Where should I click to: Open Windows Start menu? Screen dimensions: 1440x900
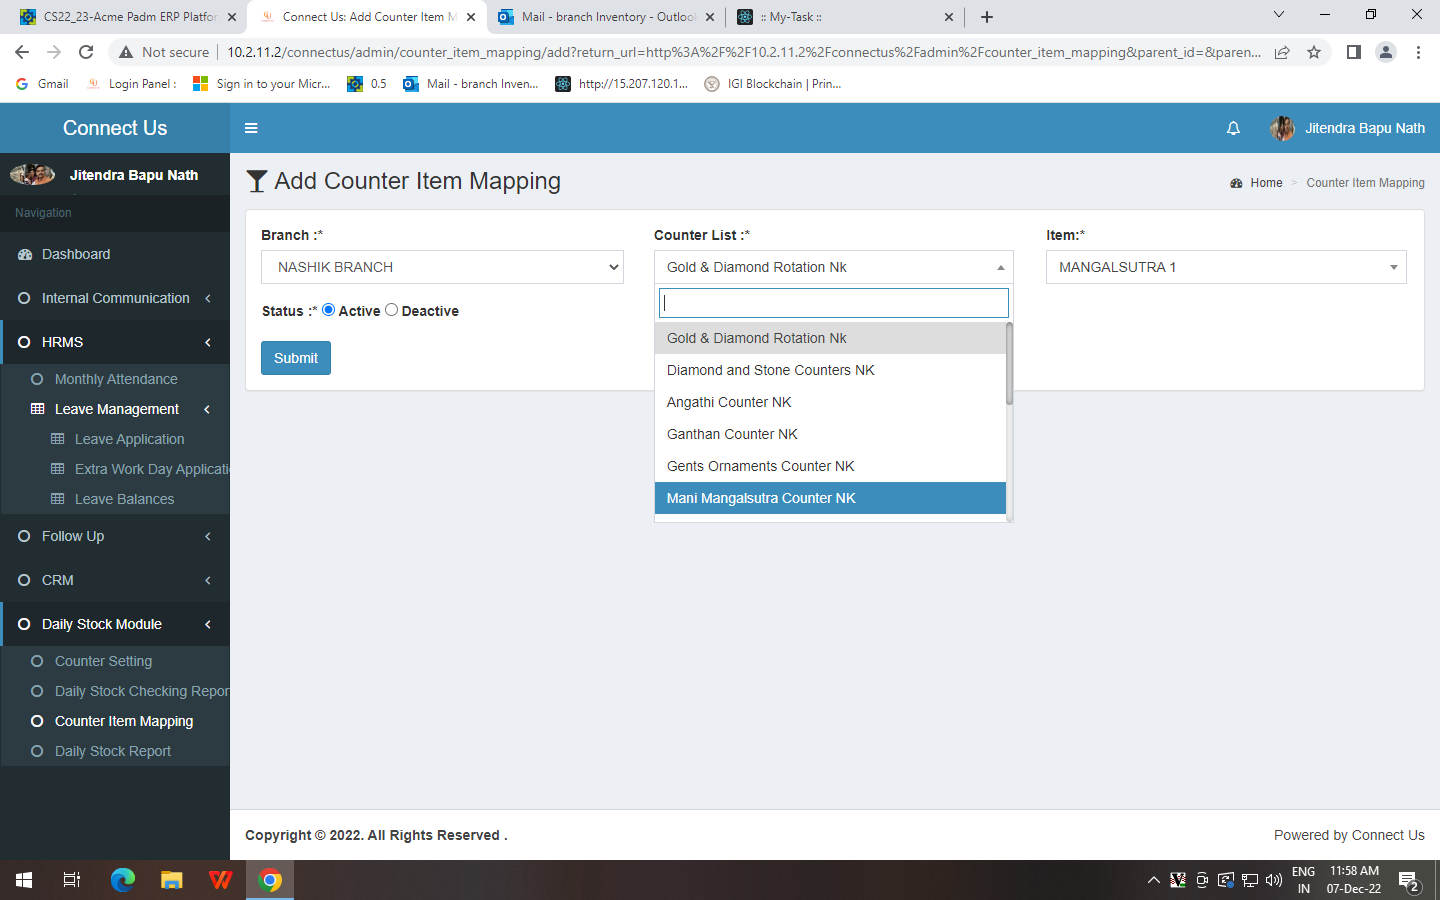coord(24,880)
